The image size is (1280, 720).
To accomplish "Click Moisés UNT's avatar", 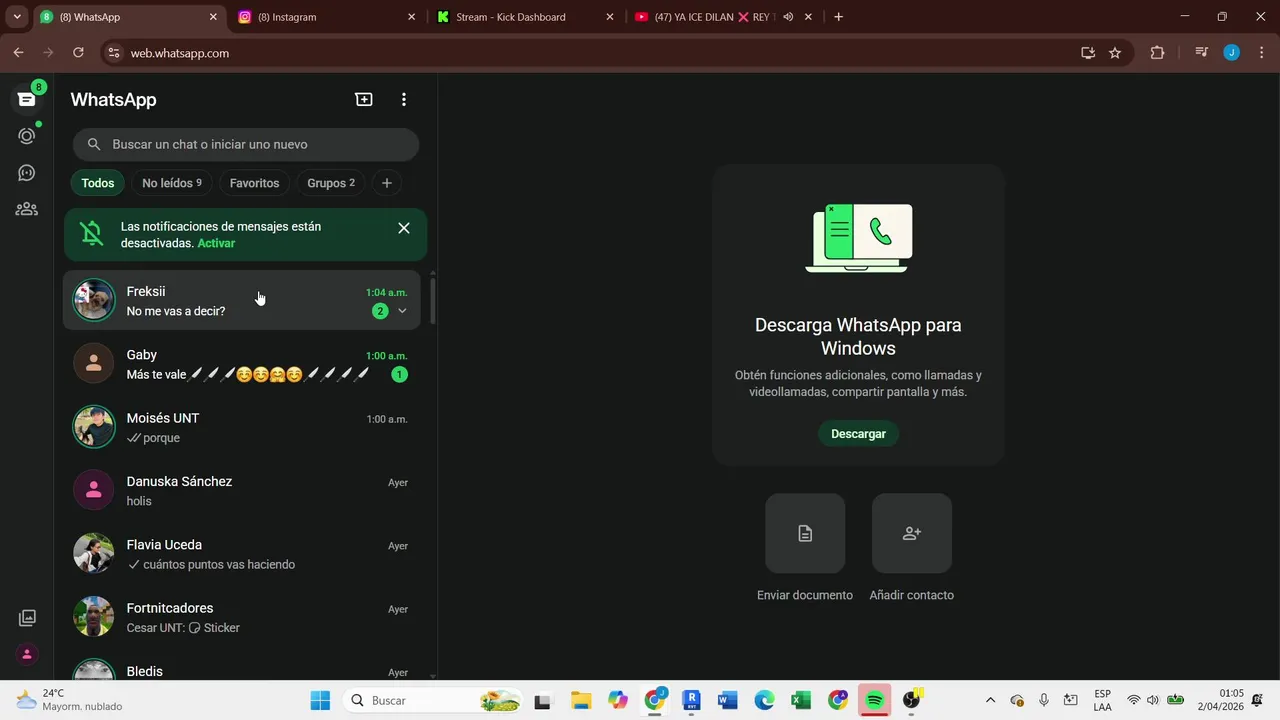I will click(x=94, y=427).
